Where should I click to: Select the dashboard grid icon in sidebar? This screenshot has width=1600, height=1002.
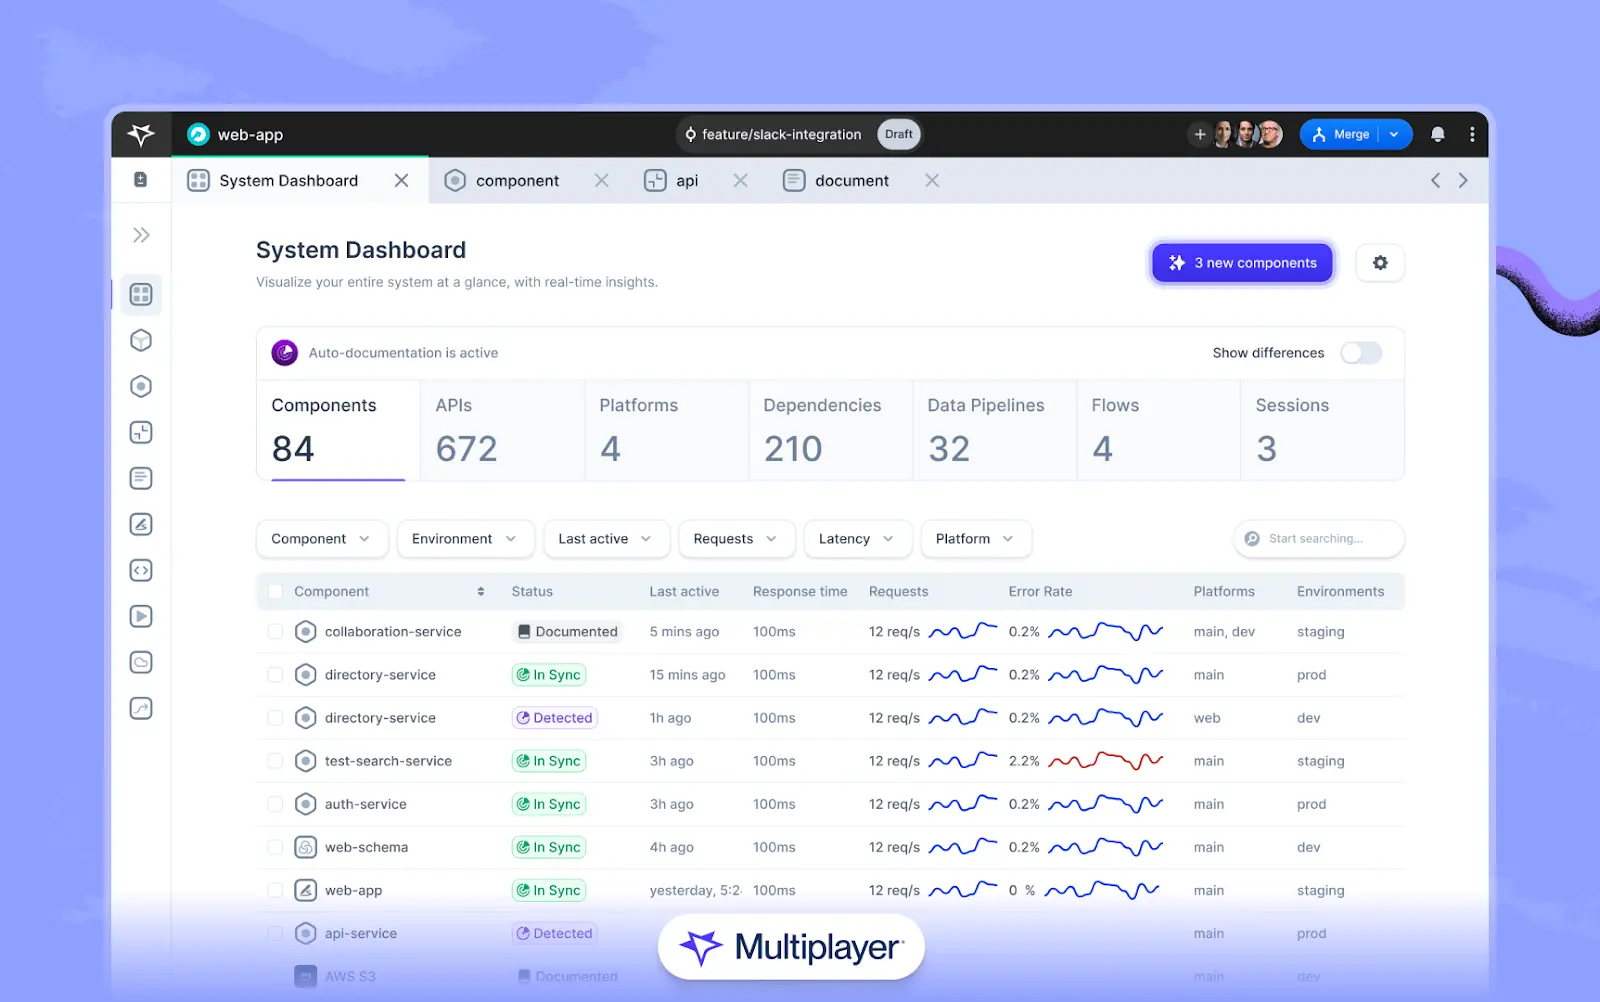[x=141, y=294]
